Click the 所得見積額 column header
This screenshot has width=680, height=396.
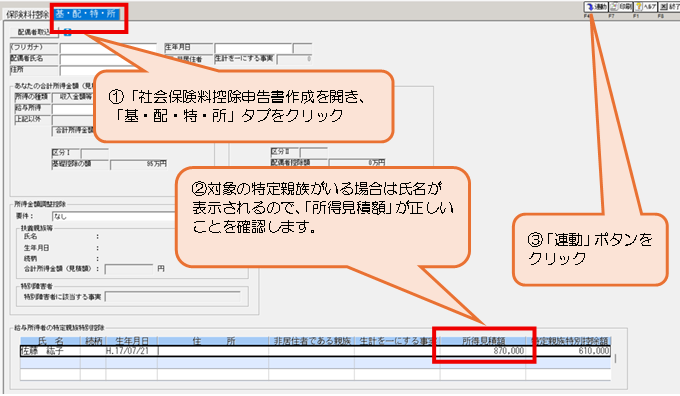pyautogui.click(x=483, y=341)
